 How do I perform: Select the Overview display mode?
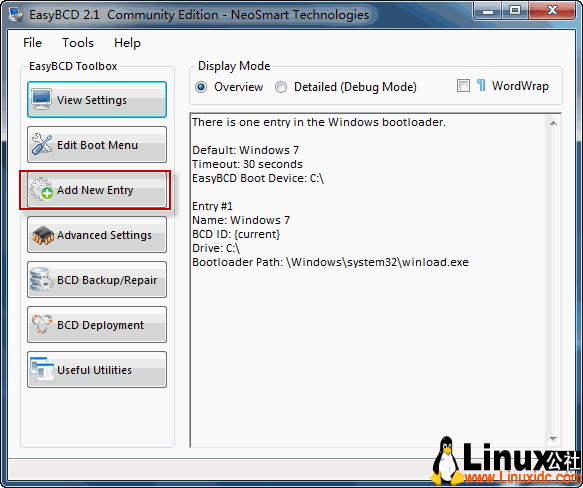point(201,87)
